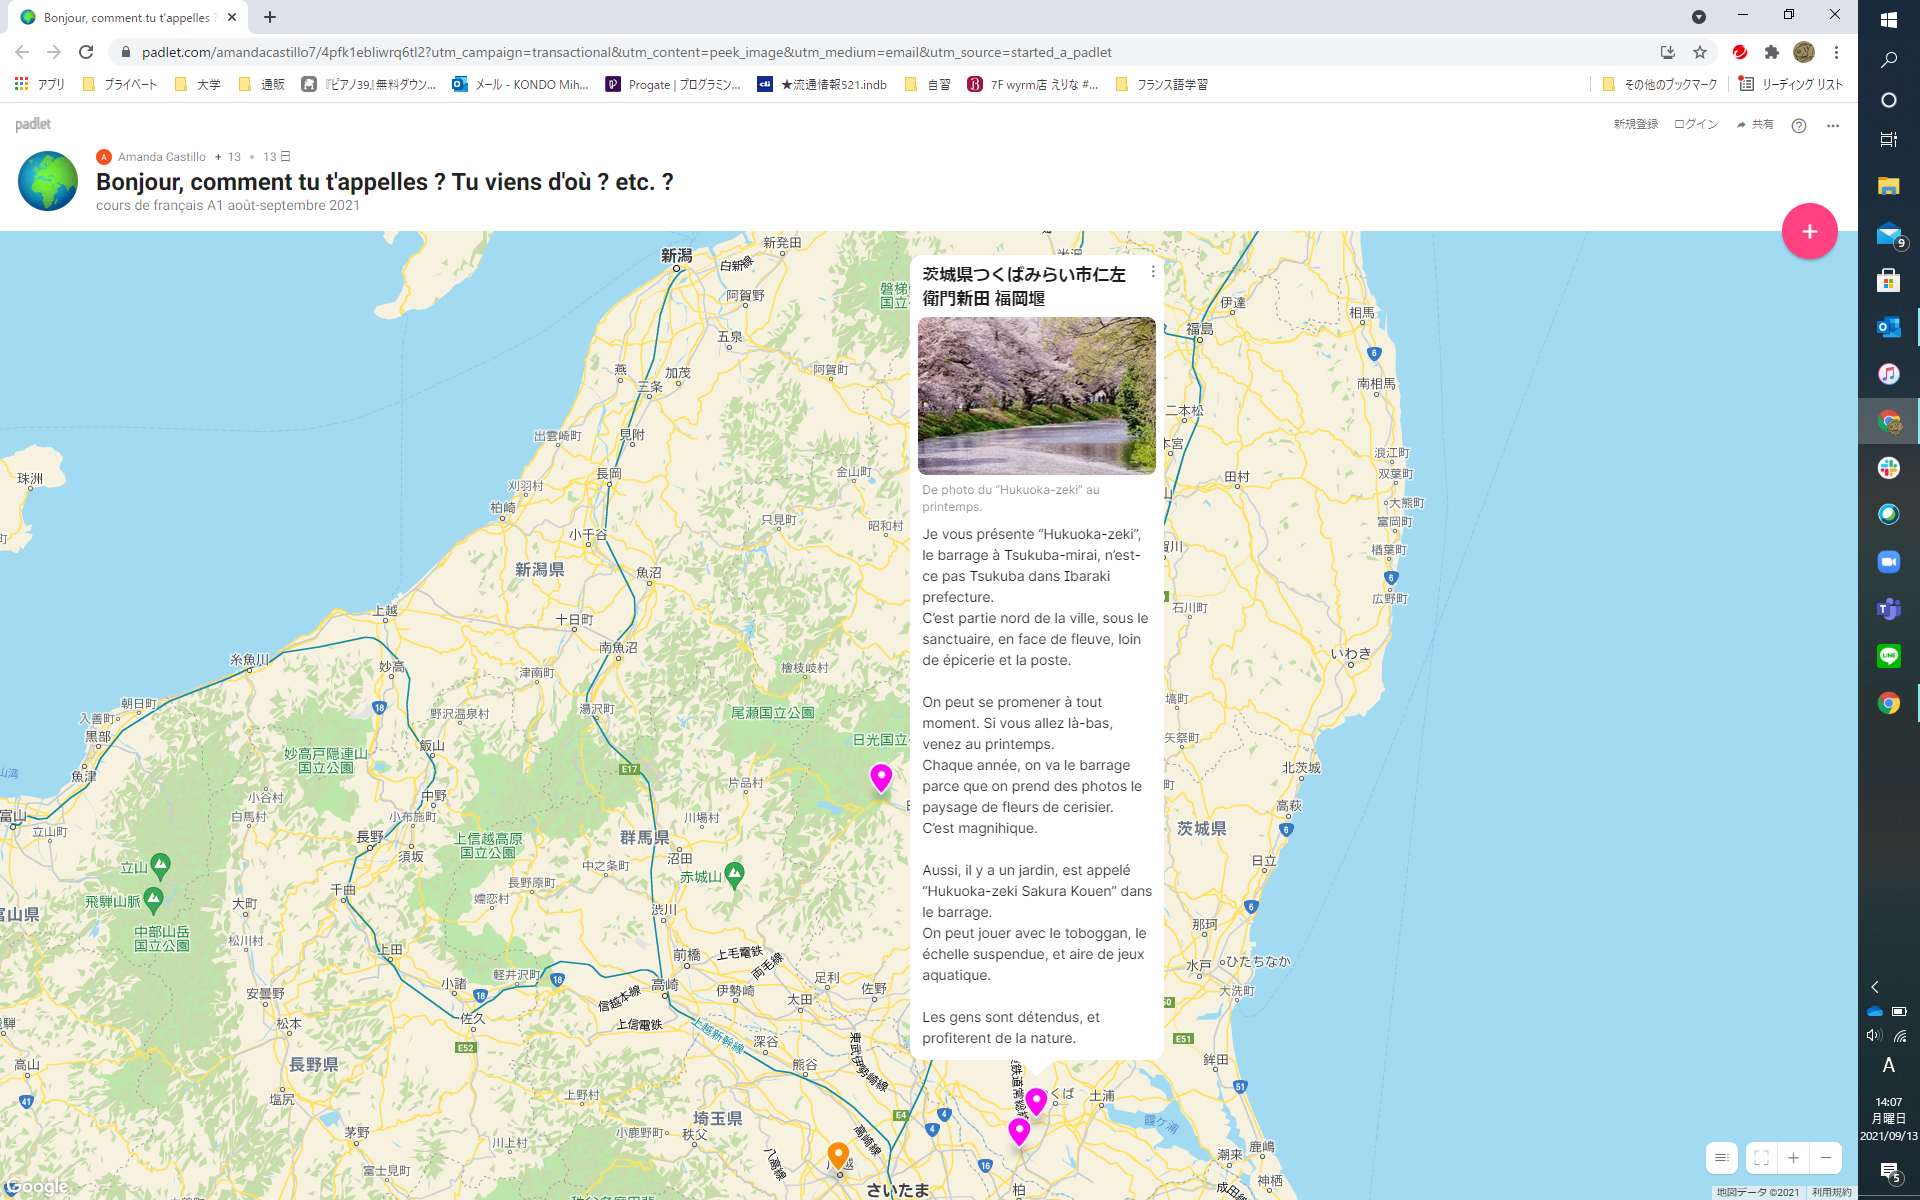Click the Amanda Castillo author name

click(161, 157)
